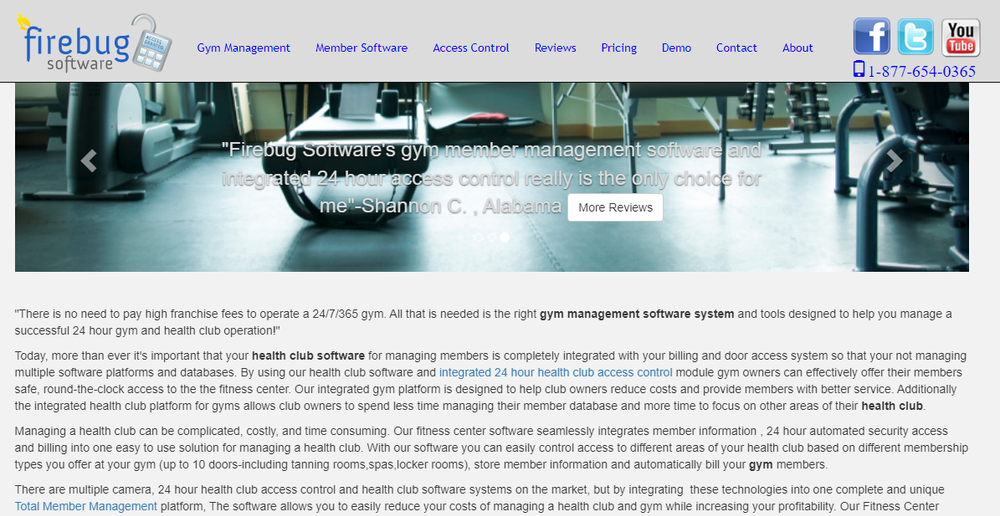Select the second carousel indicator dot
The height and width of the screenshot is (516, 1000).
click(x=492, y=237)
